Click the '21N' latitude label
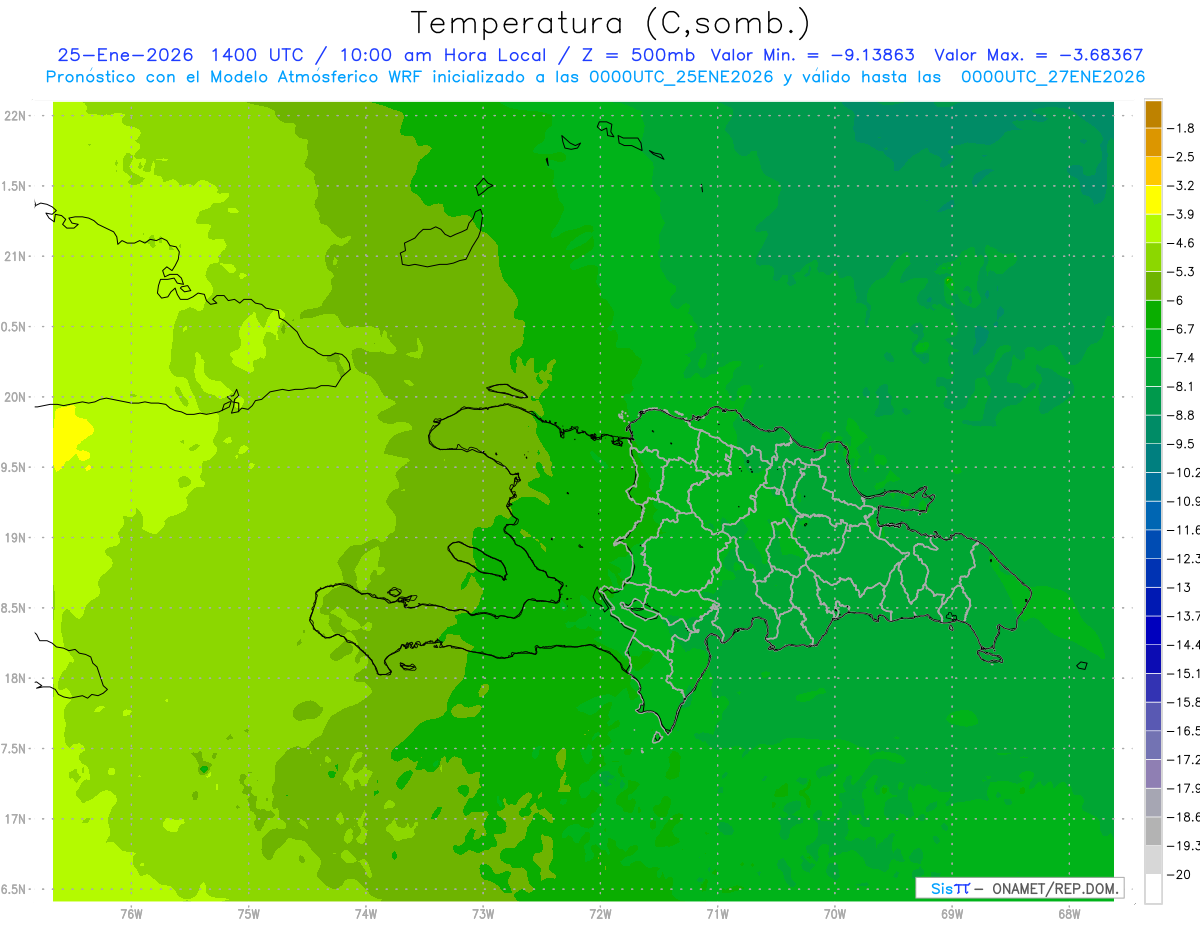 [x=15, y=256]
